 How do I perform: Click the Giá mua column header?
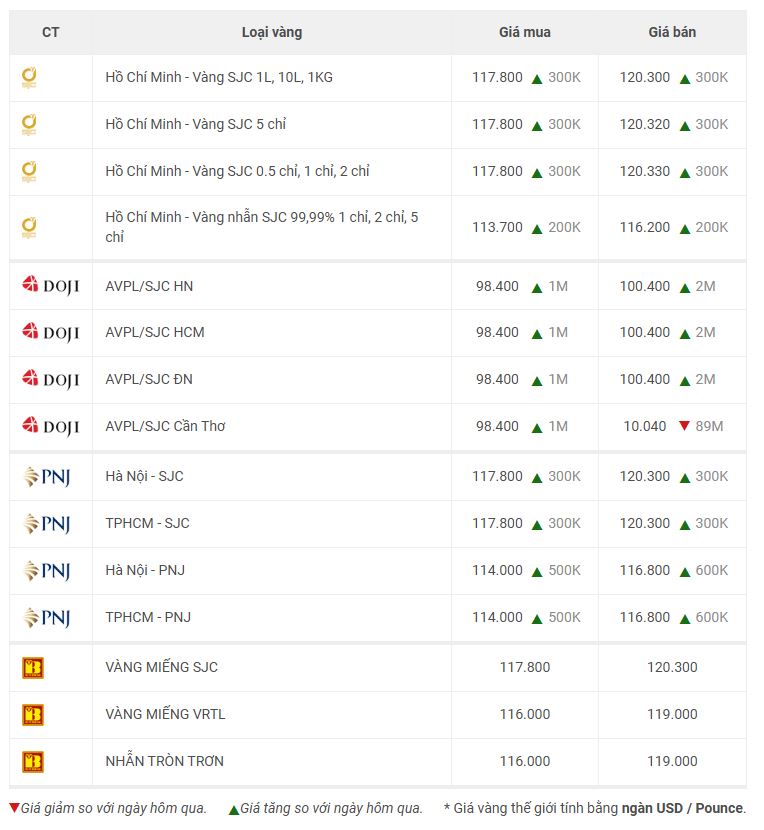(x=525, y=32)
